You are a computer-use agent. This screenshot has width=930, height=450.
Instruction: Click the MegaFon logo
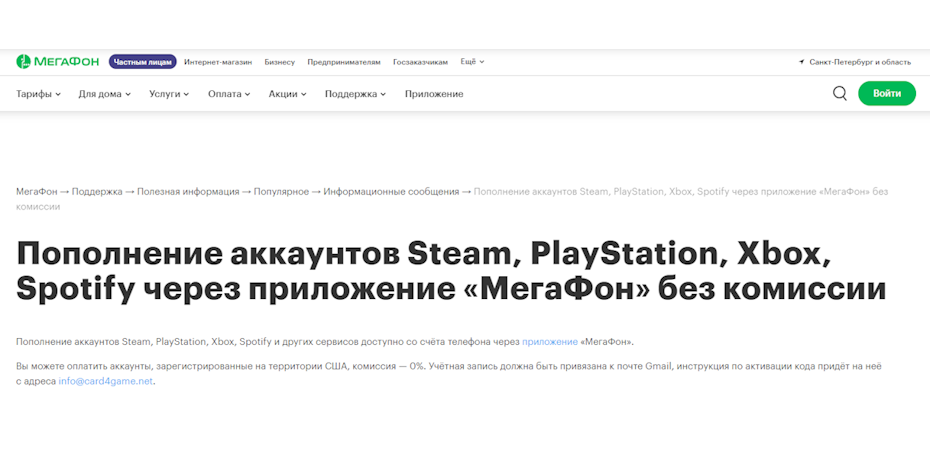point(58,62)
